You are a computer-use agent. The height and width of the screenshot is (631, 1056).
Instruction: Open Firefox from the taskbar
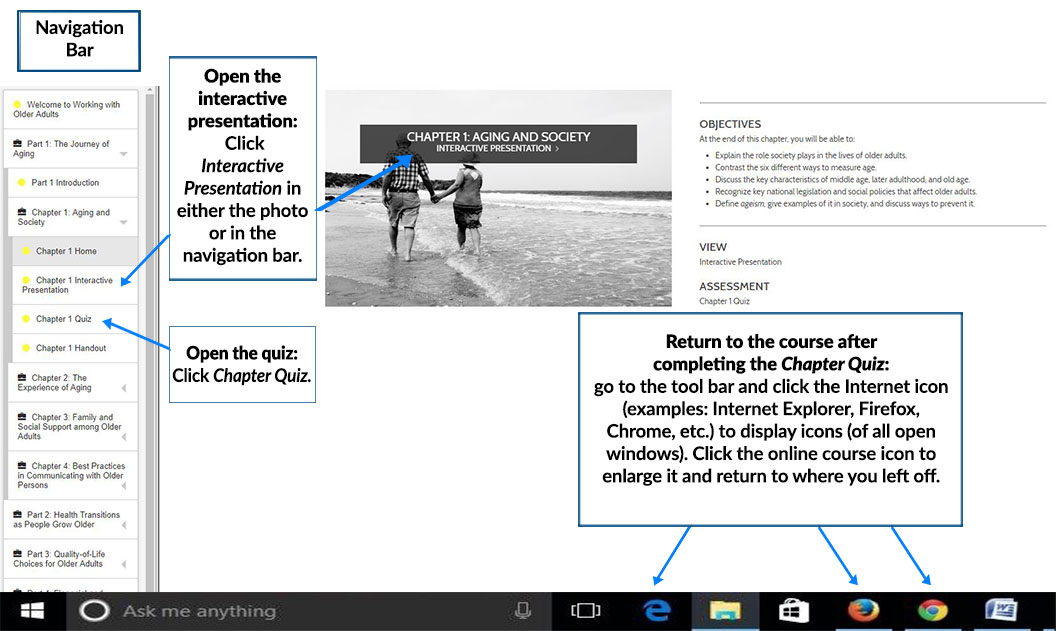tap(863, 611)
